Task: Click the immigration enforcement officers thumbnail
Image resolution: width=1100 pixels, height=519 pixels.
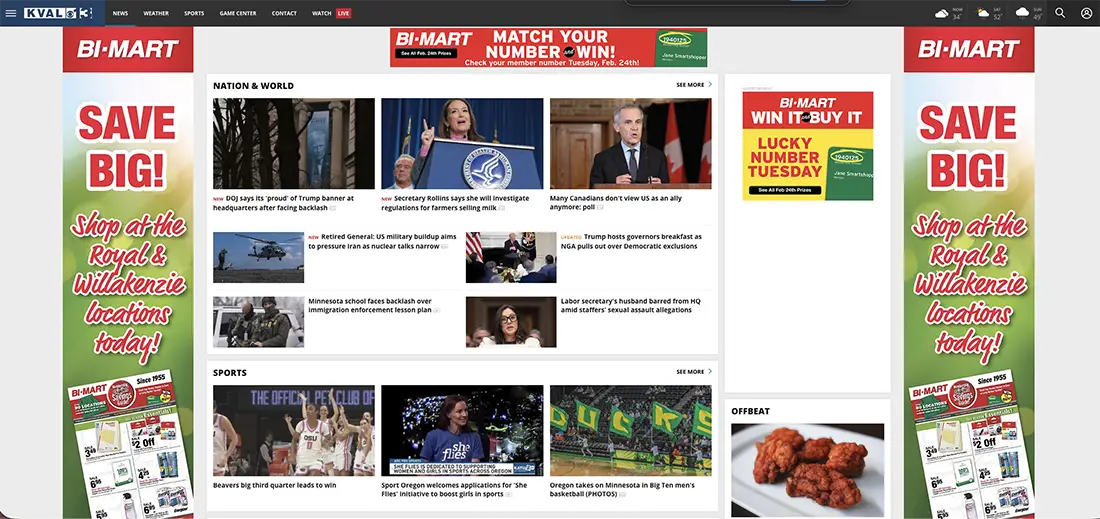Action: coord(259,322)
